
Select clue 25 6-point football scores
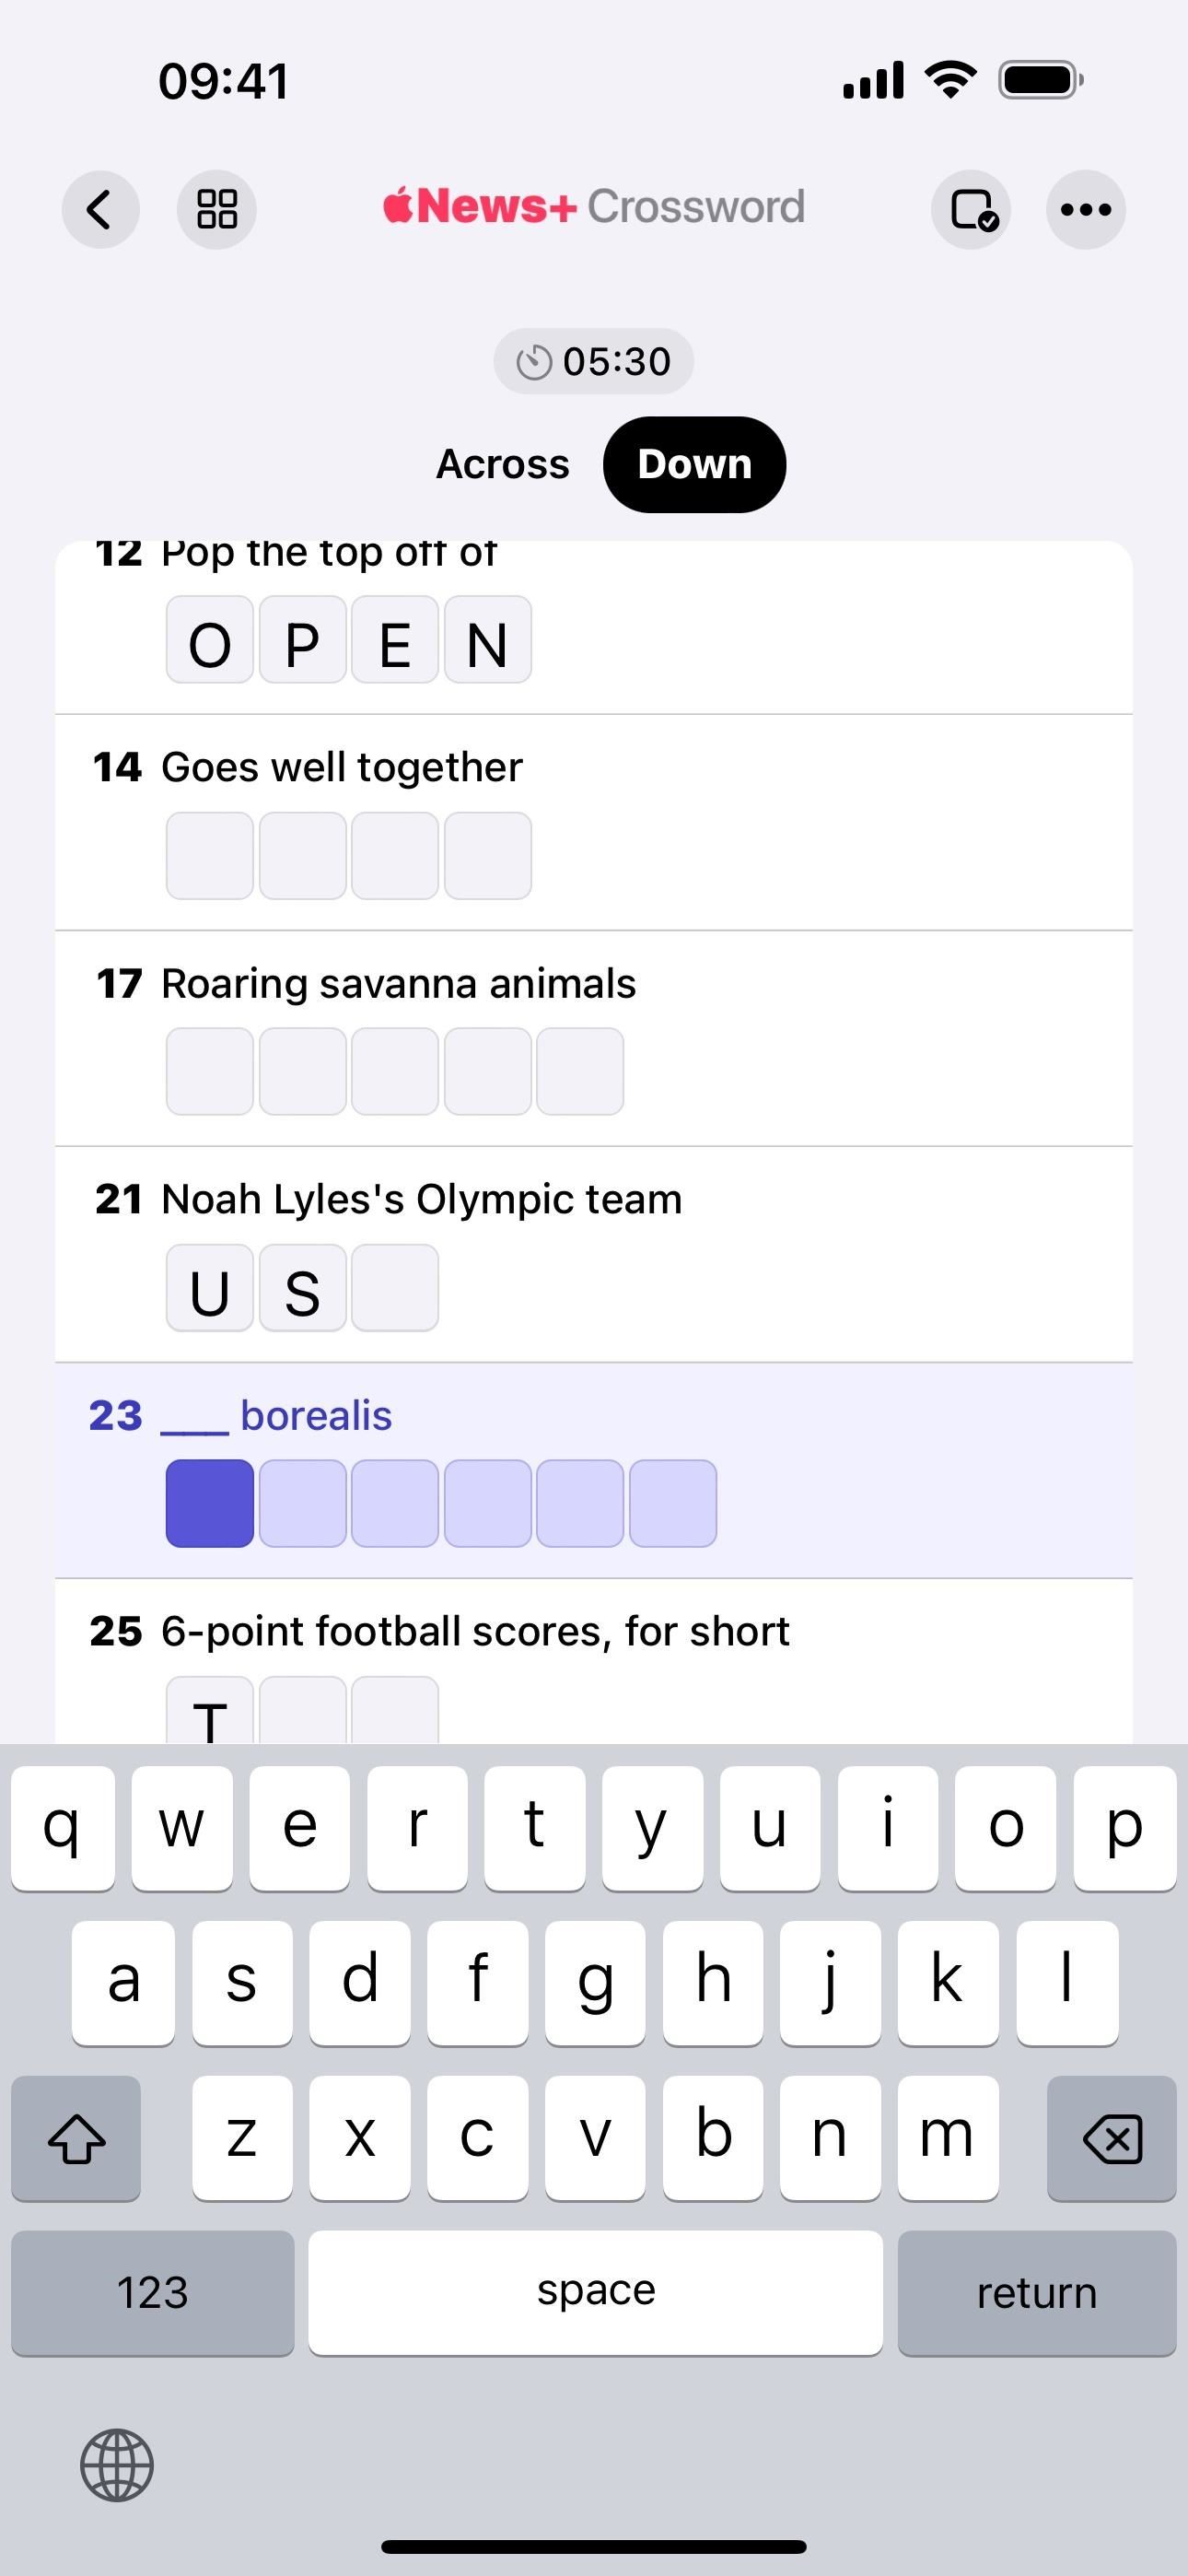click(x=475, y=1632)
